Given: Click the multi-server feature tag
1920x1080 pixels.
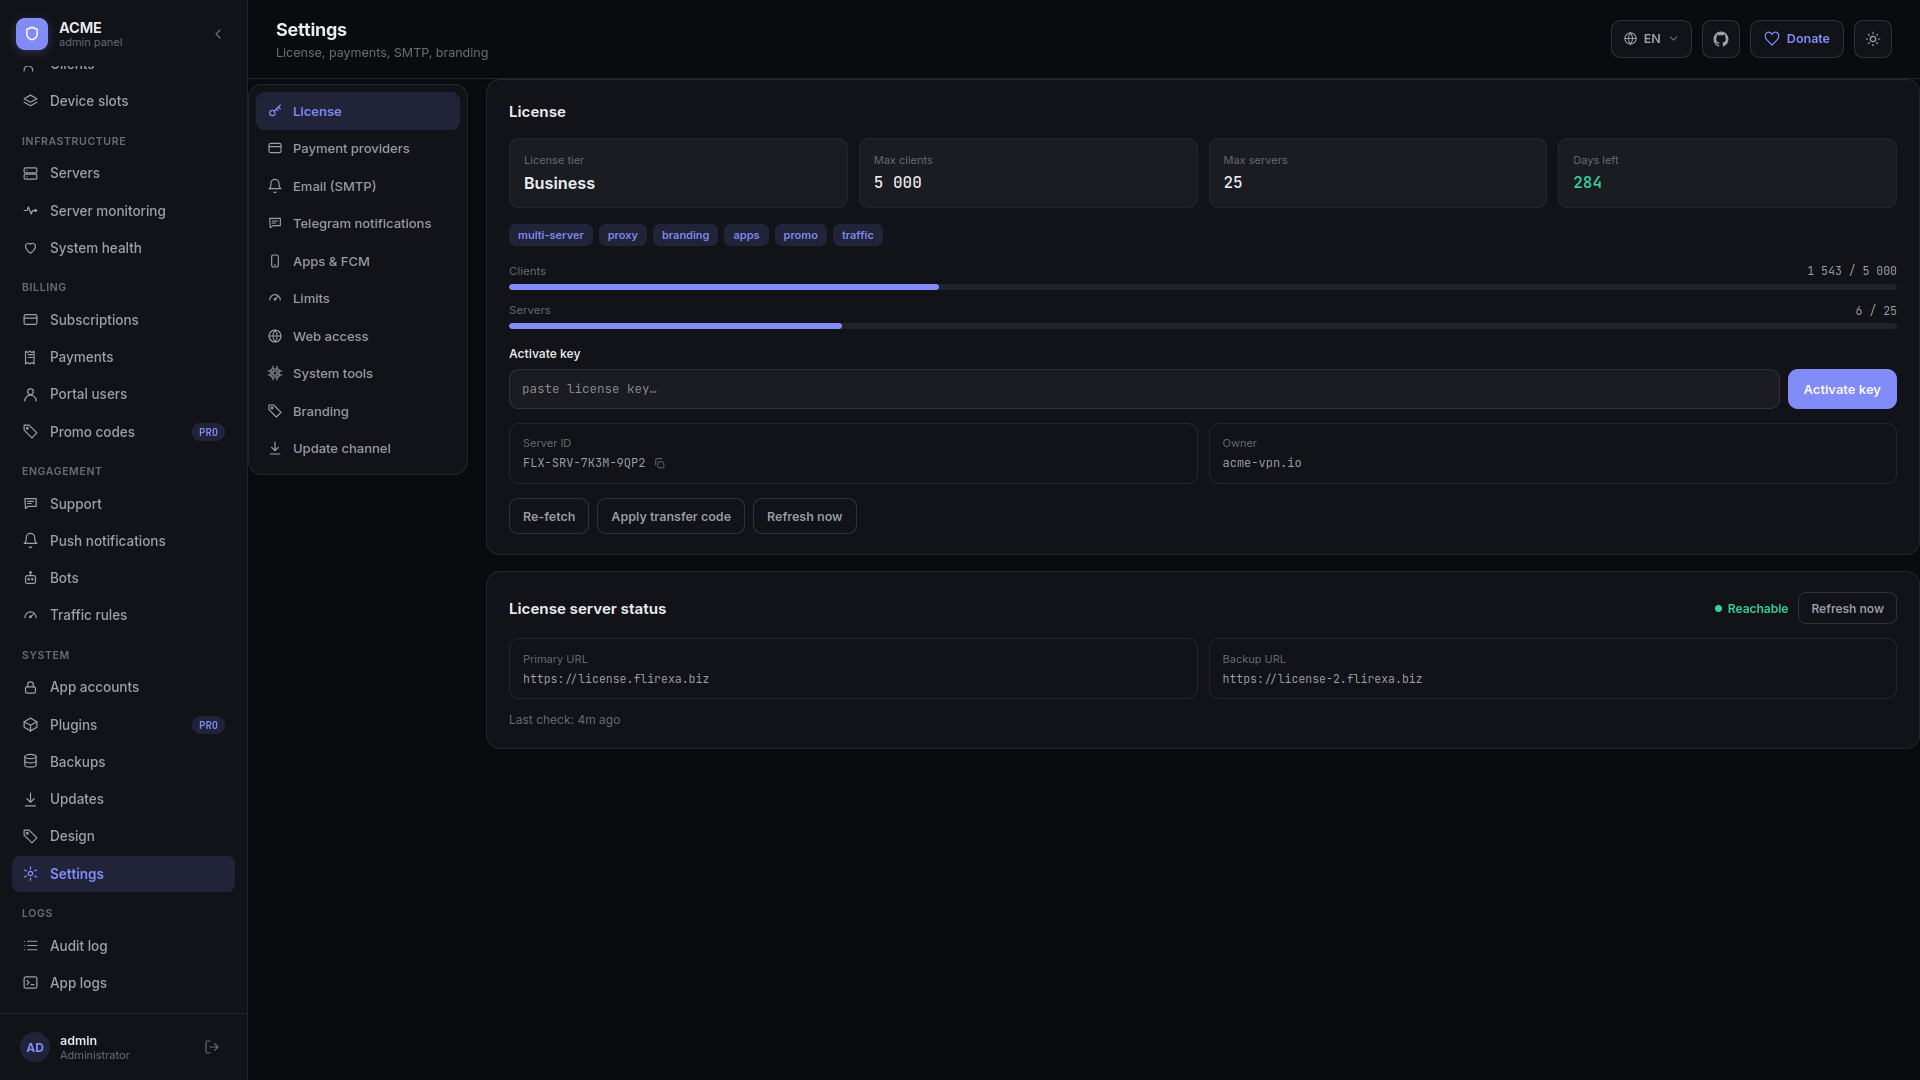Looking at the screenshot, I should tap(551, 235).
